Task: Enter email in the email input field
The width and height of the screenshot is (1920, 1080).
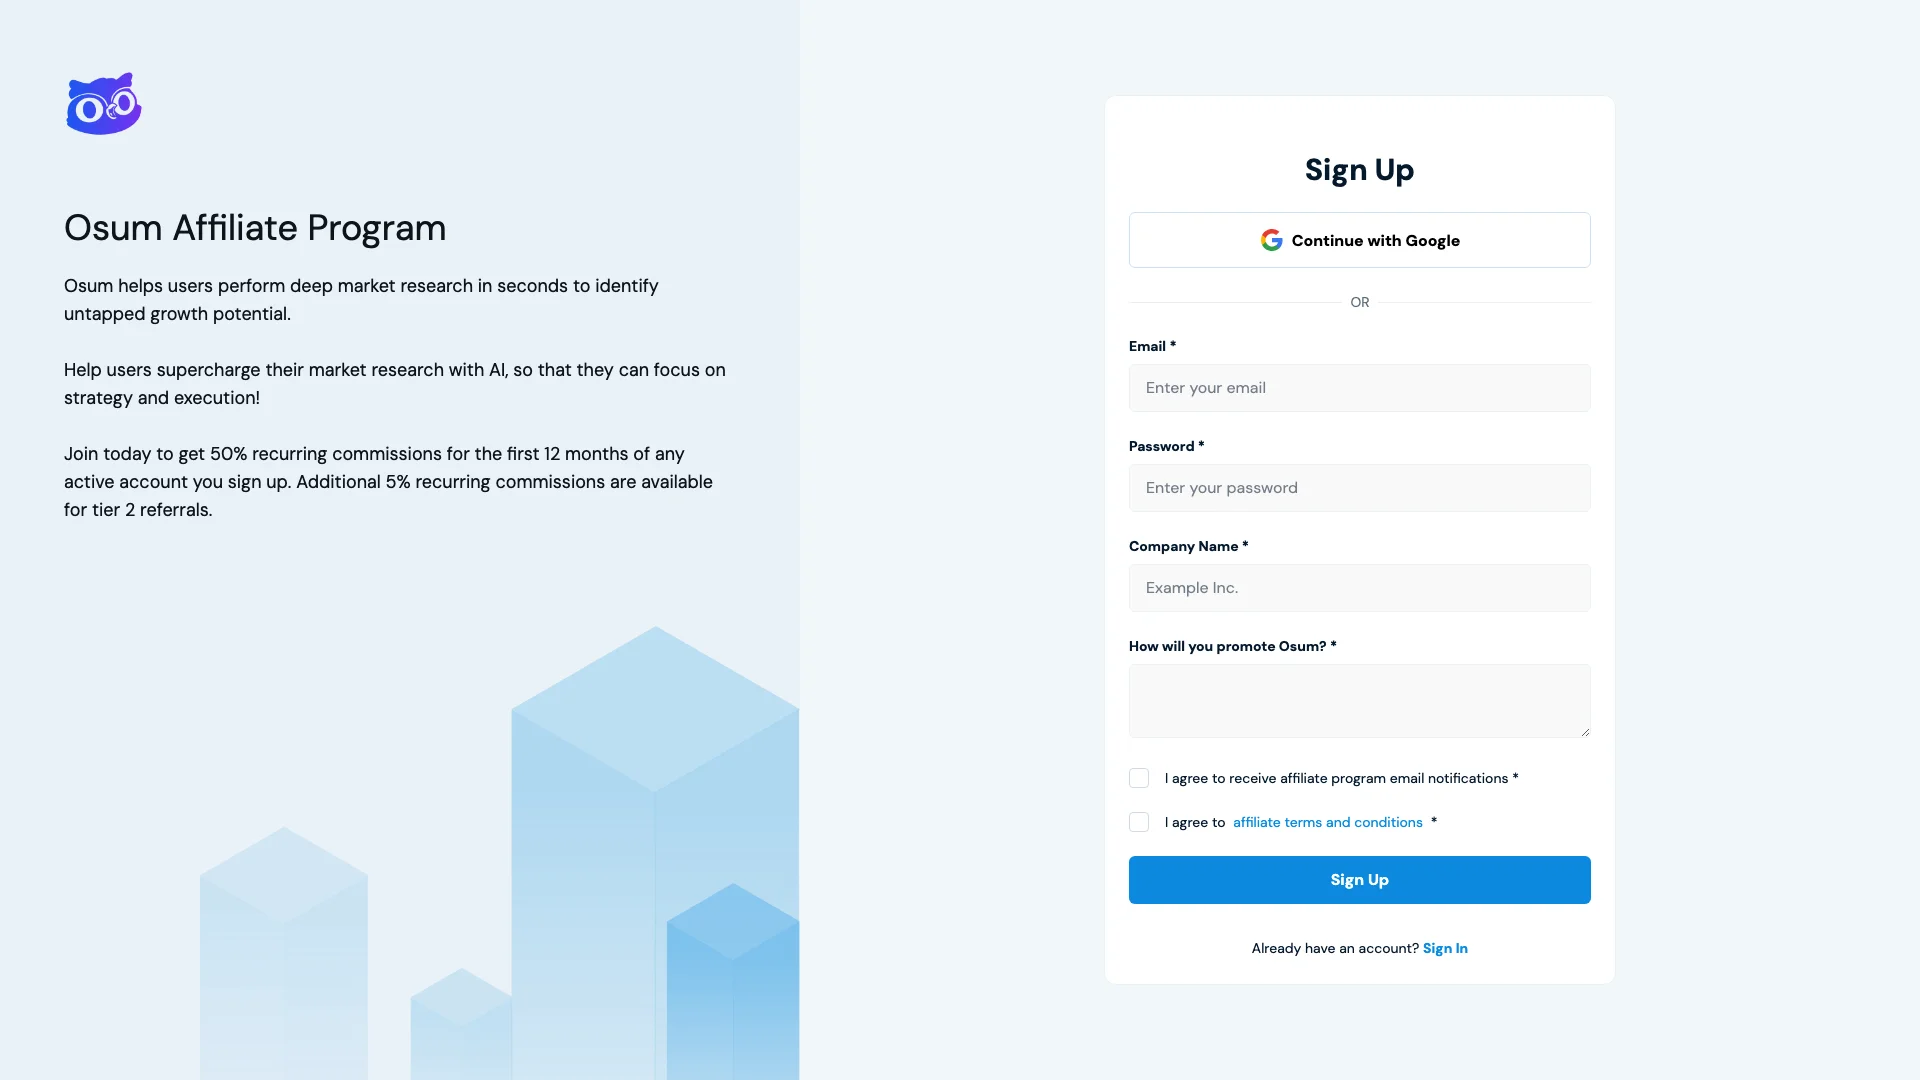Action: tap(1358, 388)
